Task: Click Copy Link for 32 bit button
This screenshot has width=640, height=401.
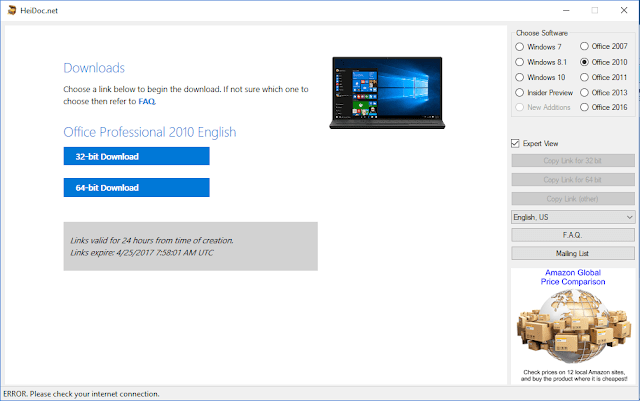Action: pos(573,160)
